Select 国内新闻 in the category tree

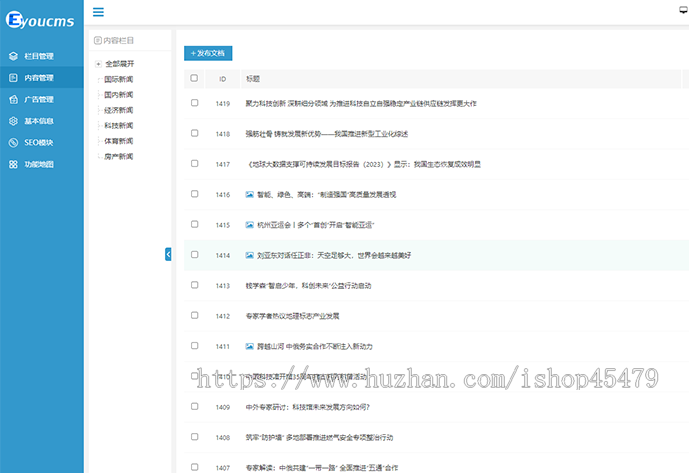[x=119, y=95]
